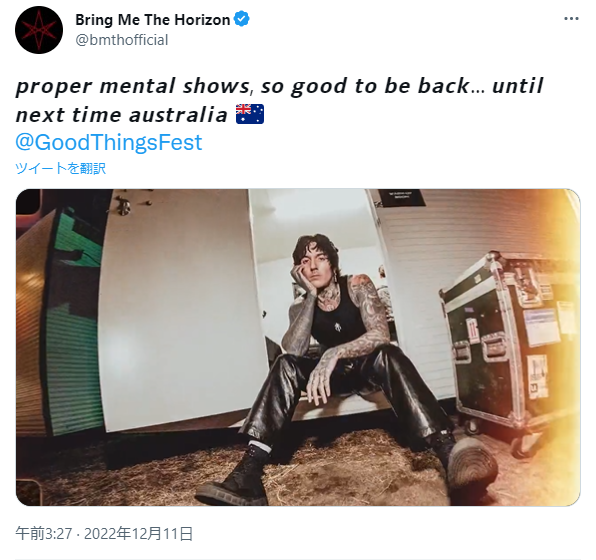Click the words "so good to be back"

pyautogui.click(x=365, y=86)
